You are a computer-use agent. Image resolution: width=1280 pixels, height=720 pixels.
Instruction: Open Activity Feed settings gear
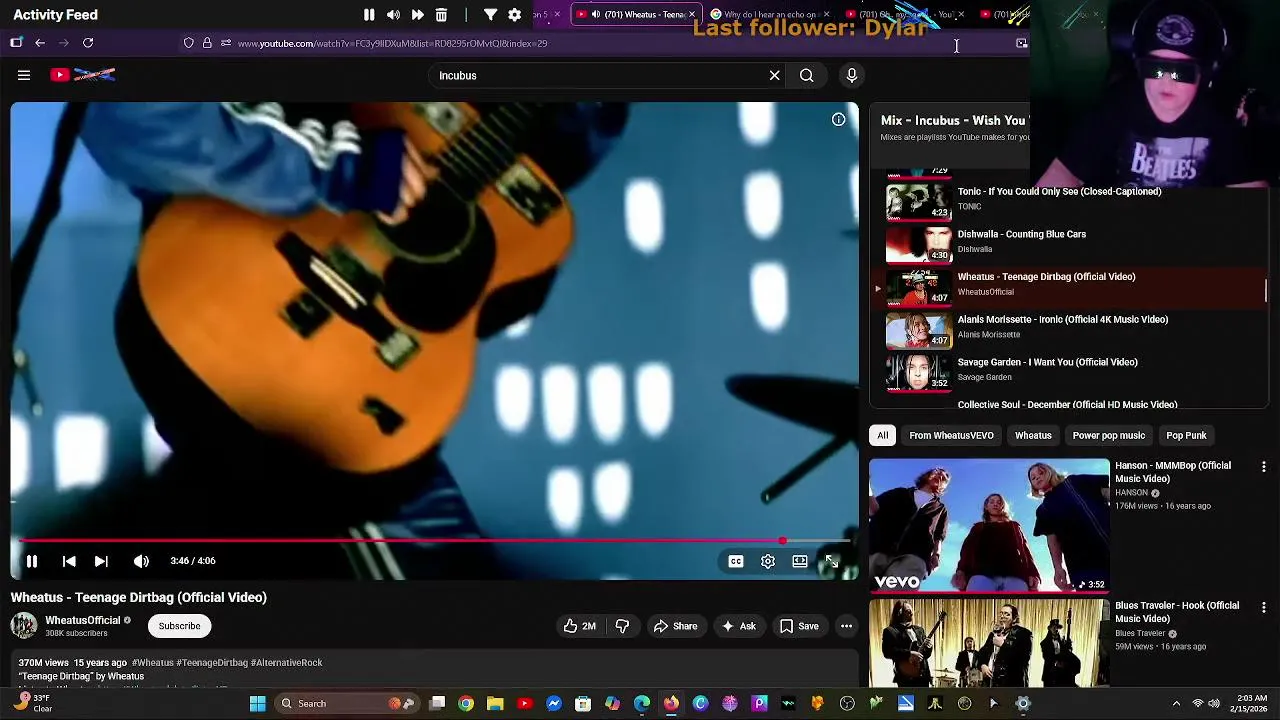514,15
